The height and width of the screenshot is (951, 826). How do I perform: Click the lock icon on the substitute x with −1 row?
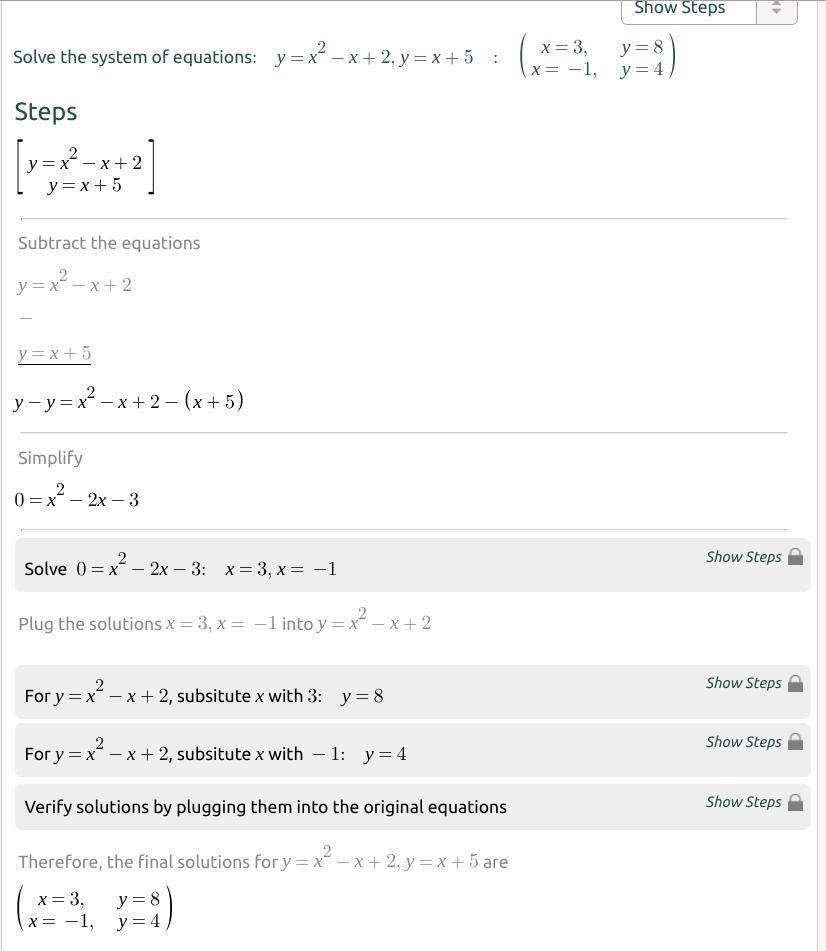pos(795,742)
